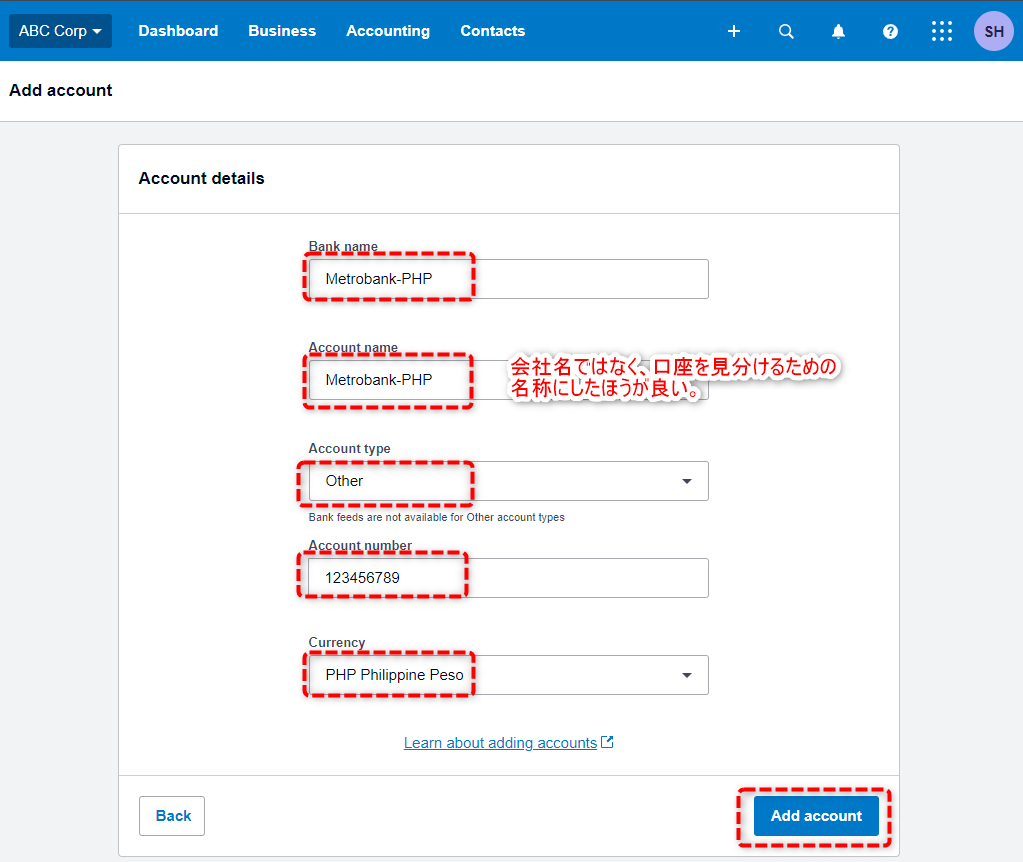Open the notifications bell icon
The width and height of the screenshot is (1023, 862).
click(x=838, y=31)
